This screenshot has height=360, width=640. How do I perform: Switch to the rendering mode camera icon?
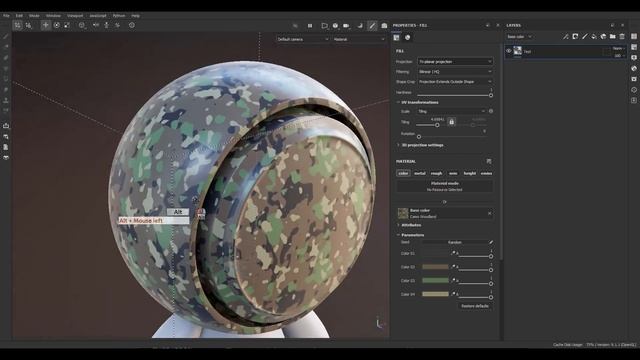coord(384,25)
